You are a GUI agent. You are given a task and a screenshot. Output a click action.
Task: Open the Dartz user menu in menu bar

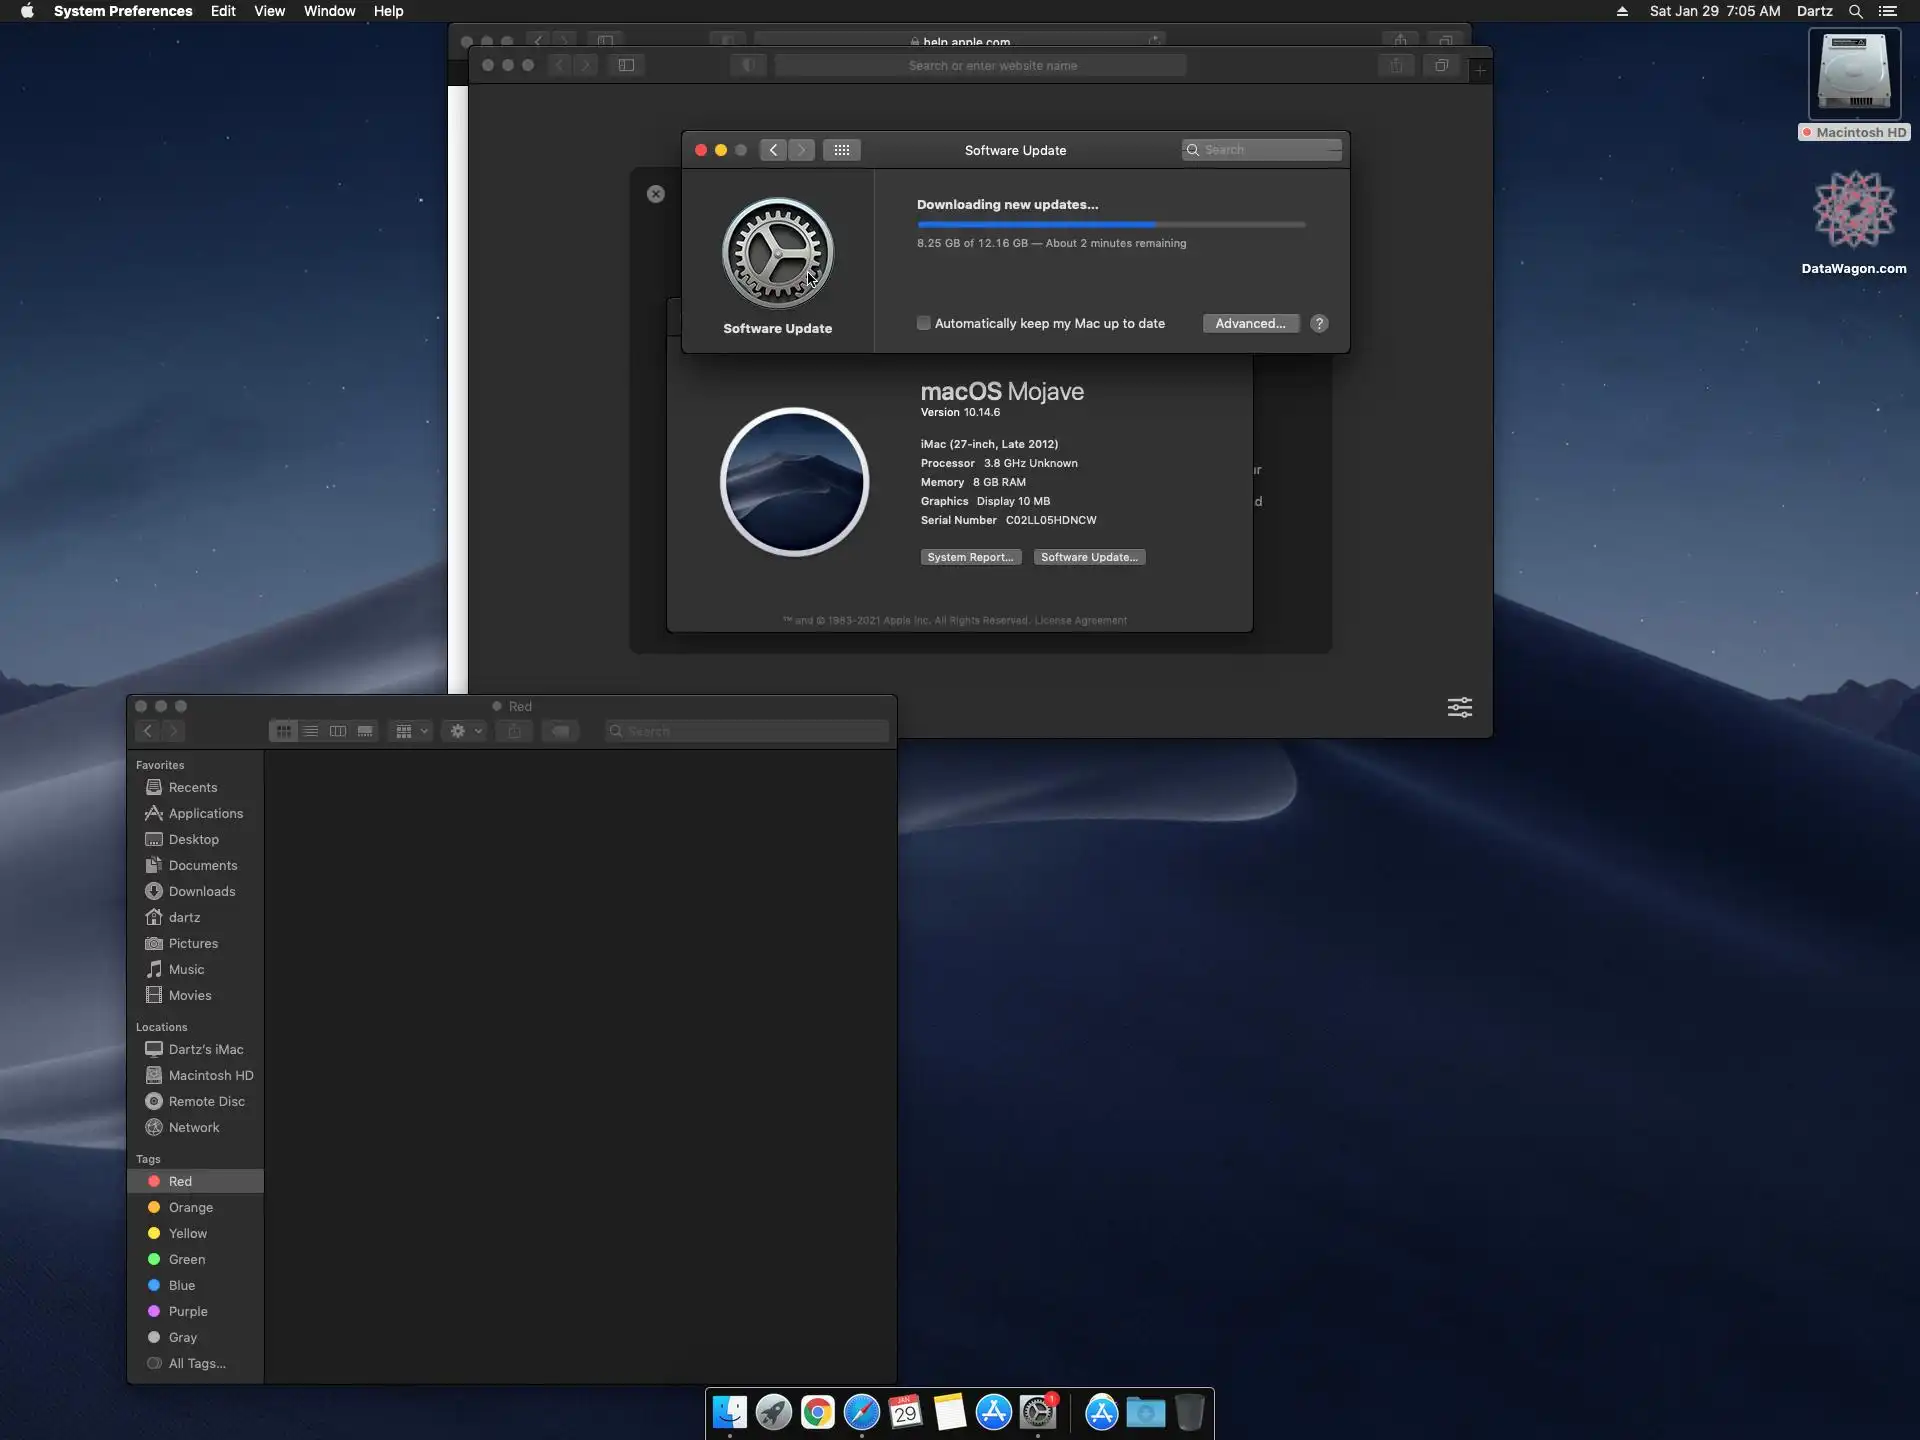(1814, 11)
